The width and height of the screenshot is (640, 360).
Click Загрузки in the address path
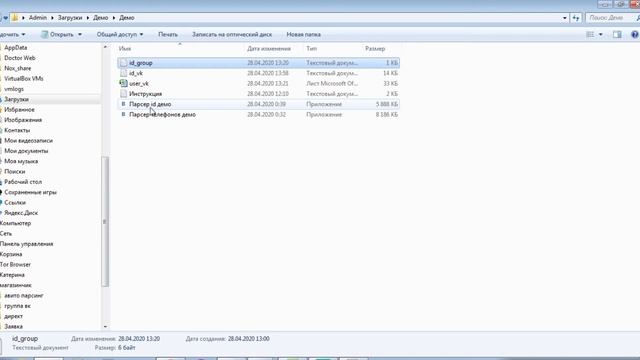[x=70, y=18]
